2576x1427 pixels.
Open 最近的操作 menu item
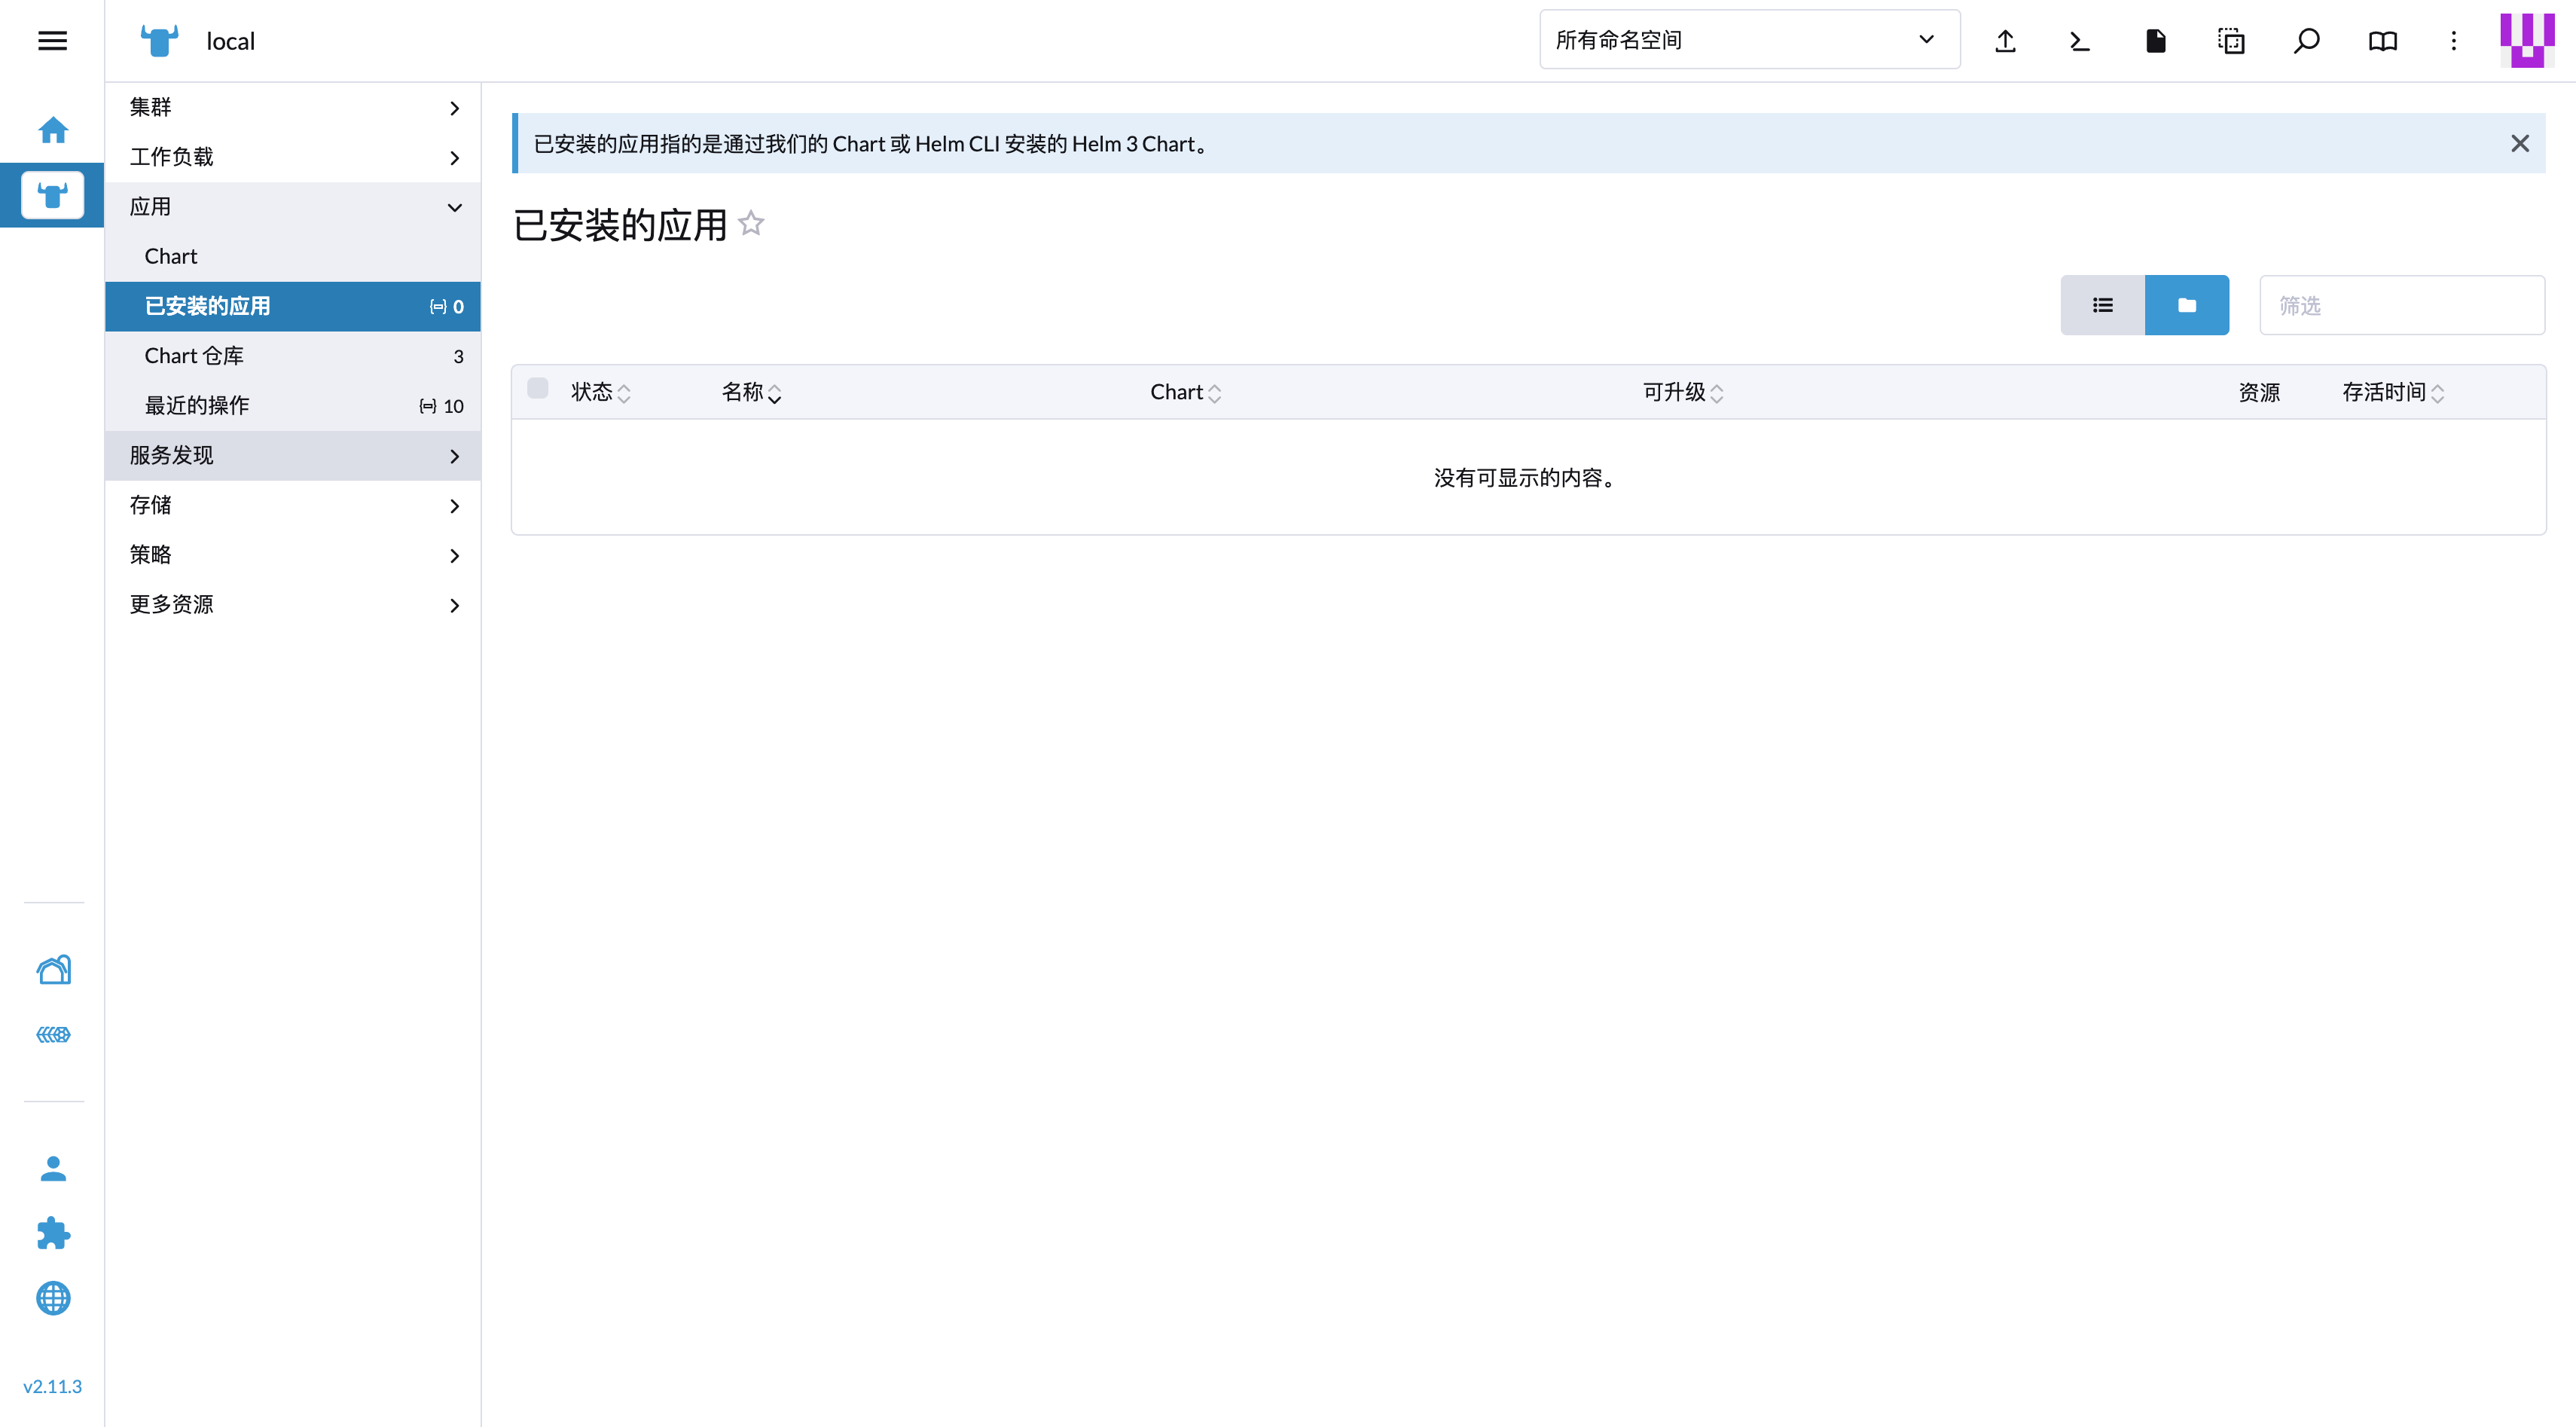[293, 405]
